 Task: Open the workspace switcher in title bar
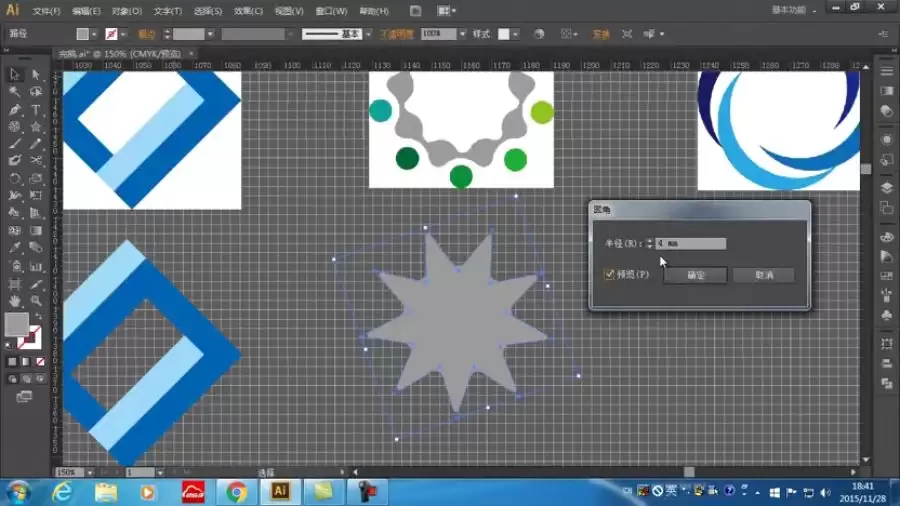[x=794, y=10]
